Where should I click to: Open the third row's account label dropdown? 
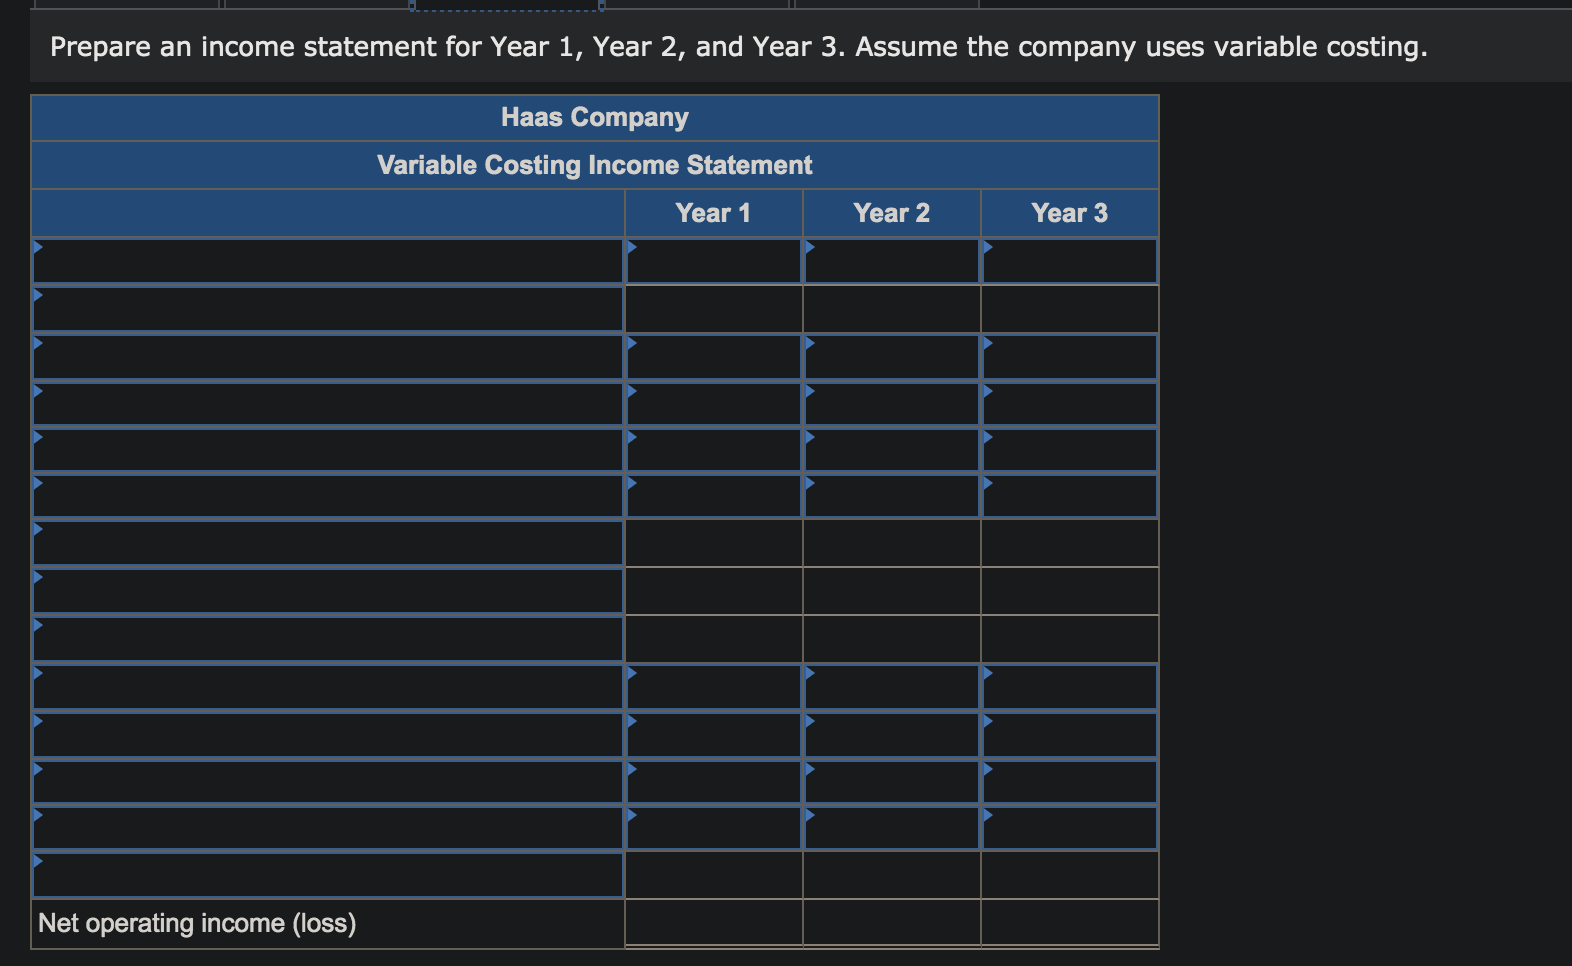click(328, 357)
